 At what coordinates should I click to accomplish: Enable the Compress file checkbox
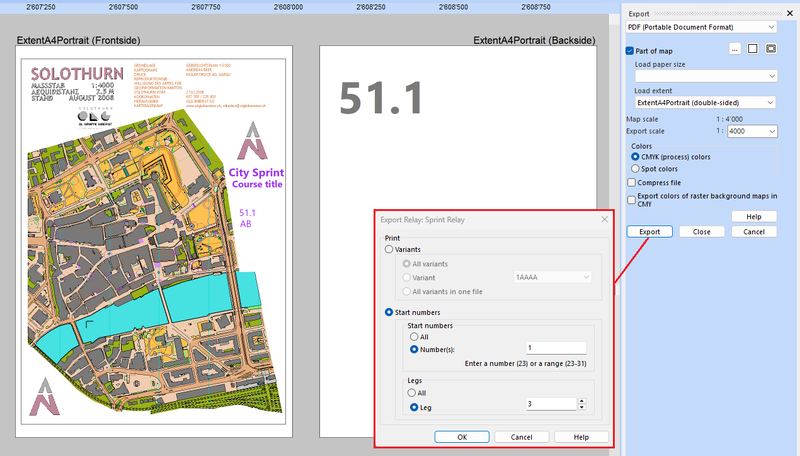[632, 183]
